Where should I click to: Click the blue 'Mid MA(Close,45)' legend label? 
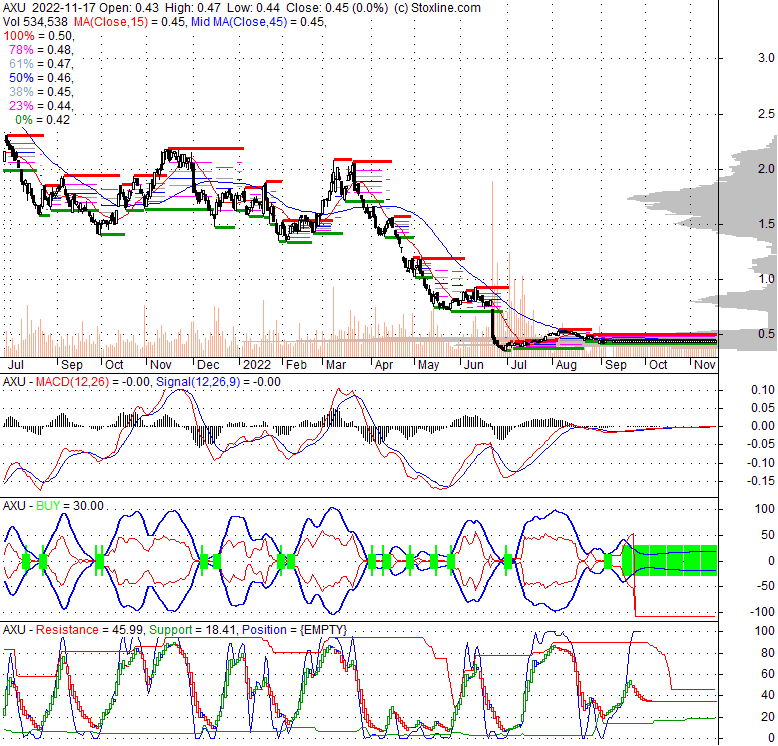click(x=239, y=22)
